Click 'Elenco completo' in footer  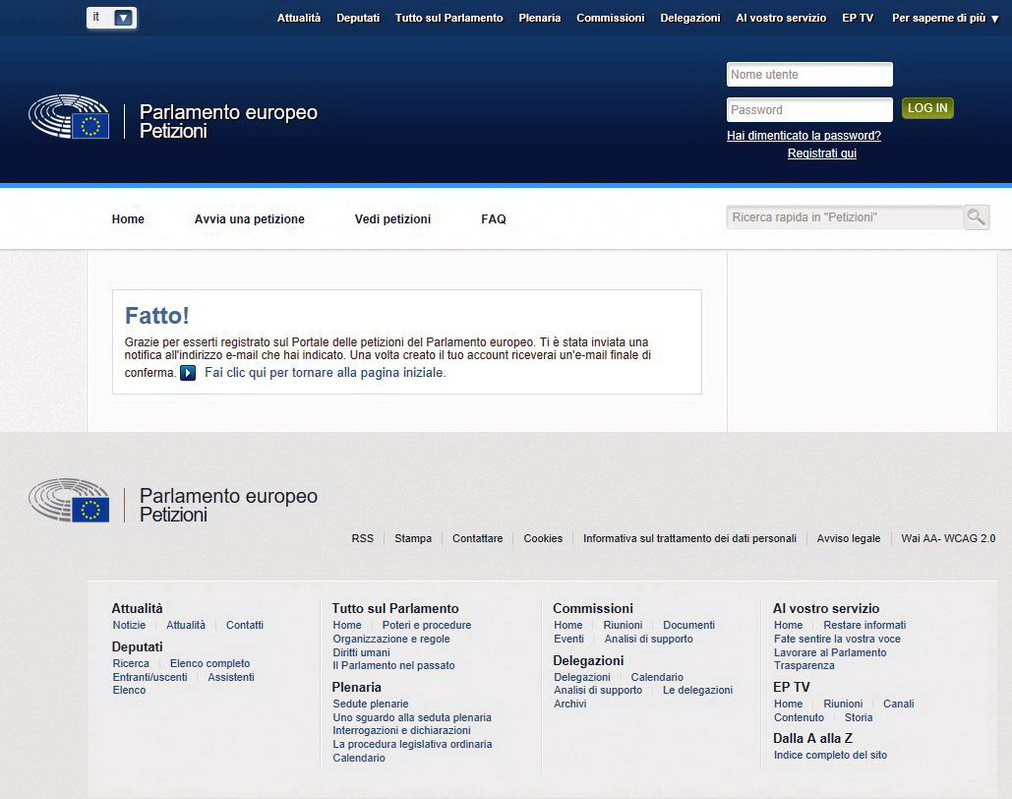(210, 663)
